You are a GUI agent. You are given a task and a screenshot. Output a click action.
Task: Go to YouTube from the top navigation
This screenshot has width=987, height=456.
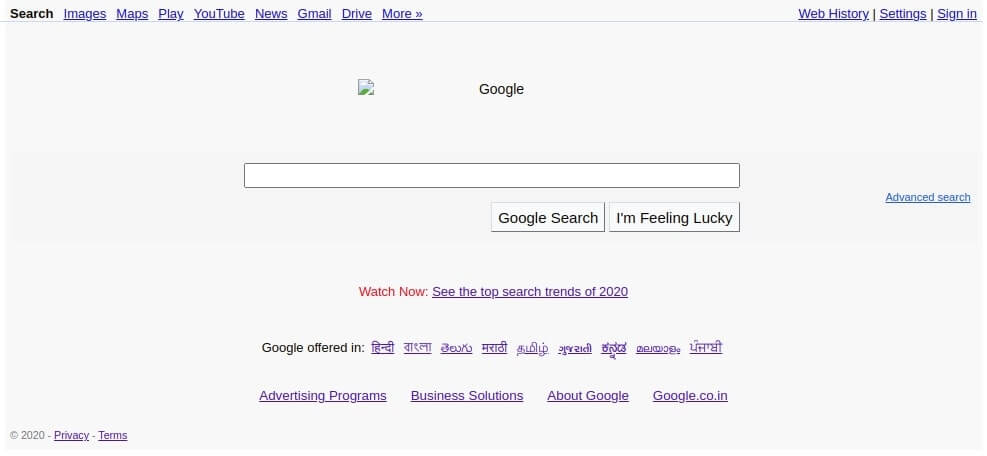click(219, 14)
